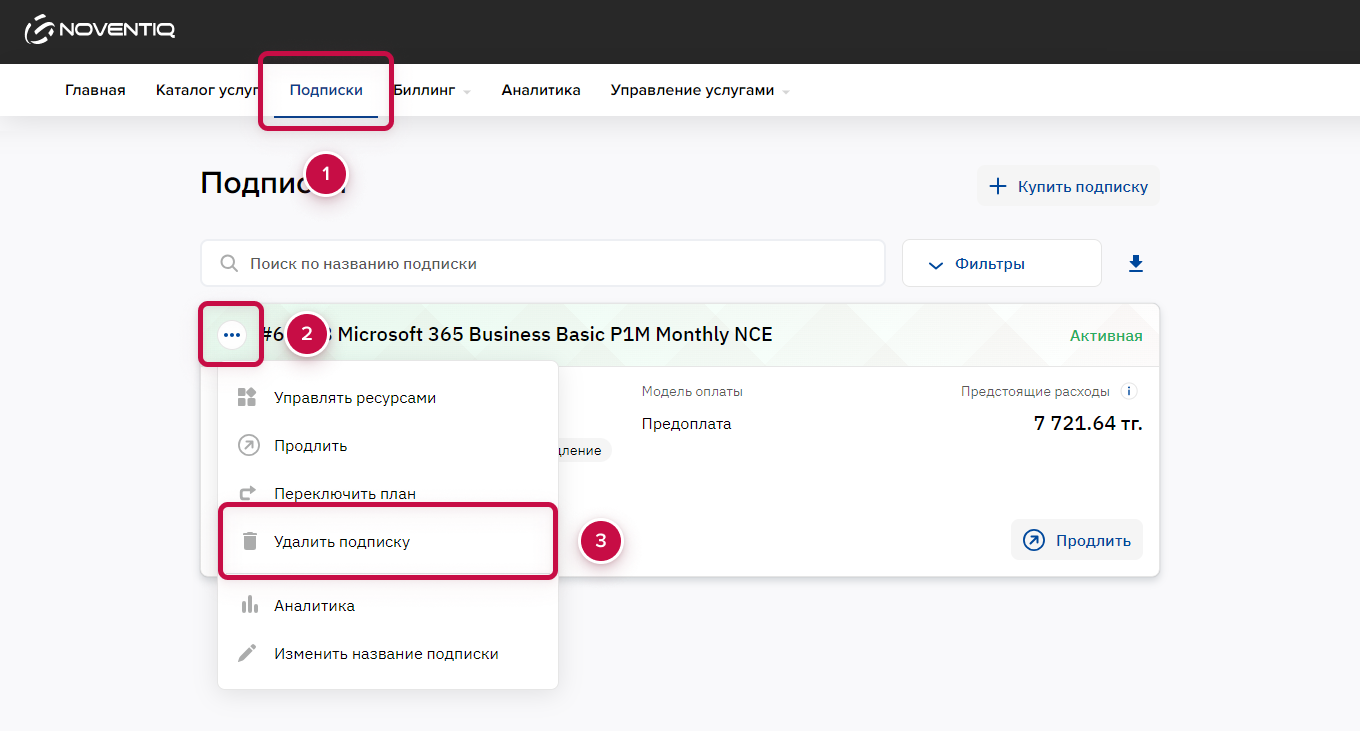1360x731 pixels.
Task: Focus the subscription name search field
Action: pos(560,264)
